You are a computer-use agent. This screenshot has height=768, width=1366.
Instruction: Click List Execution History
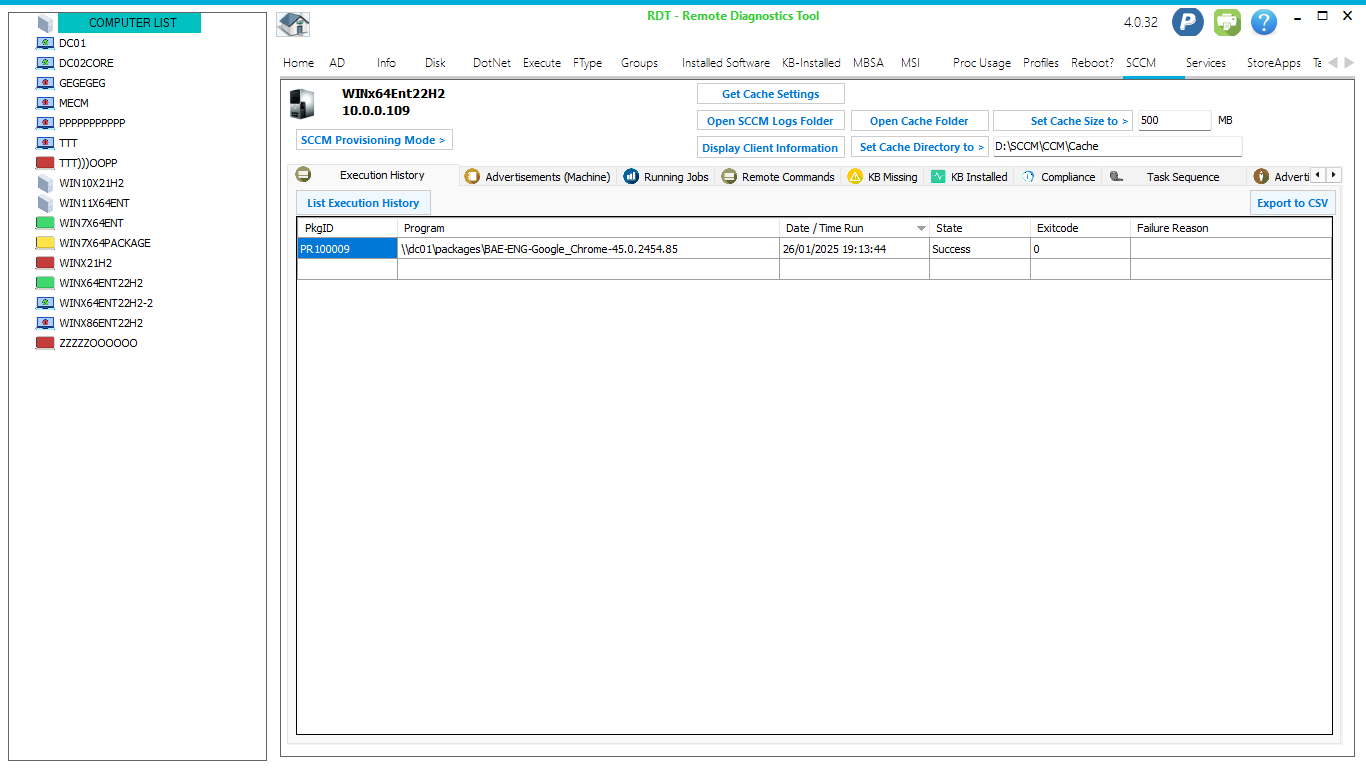tap(363, 203)
